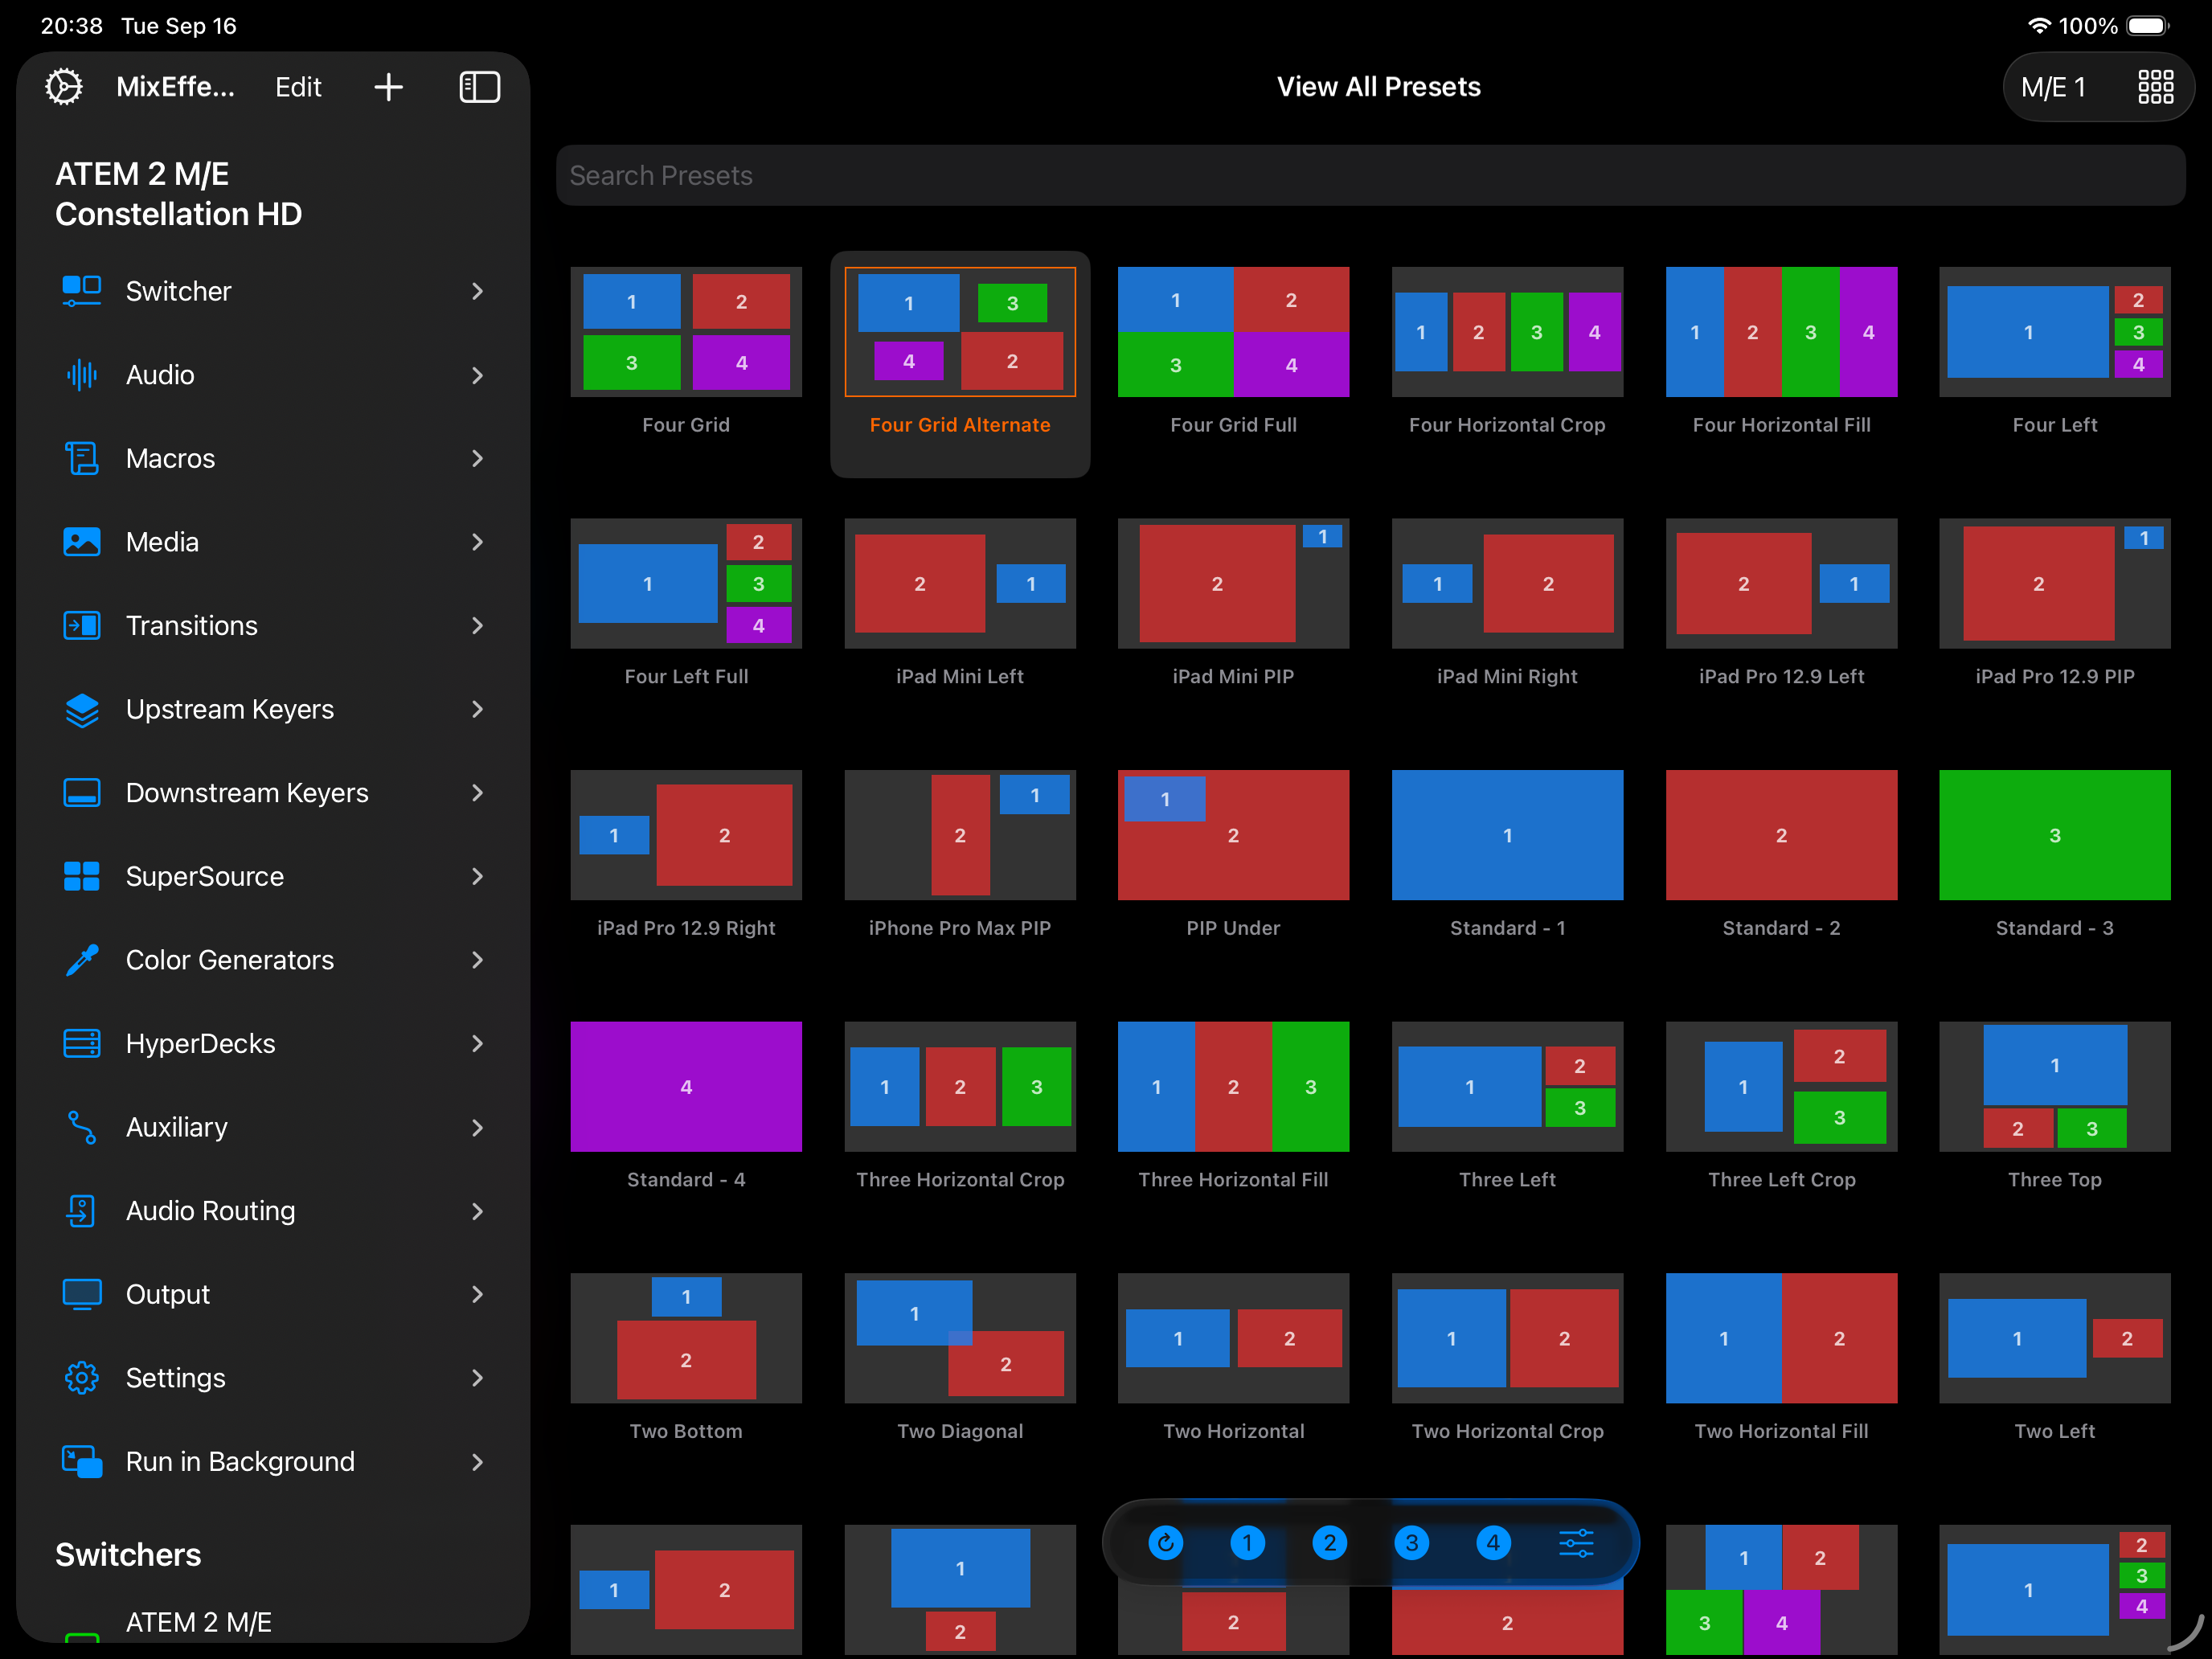
Task: Tap the plus icon to add switcher
Action: (x=388, y=87)
